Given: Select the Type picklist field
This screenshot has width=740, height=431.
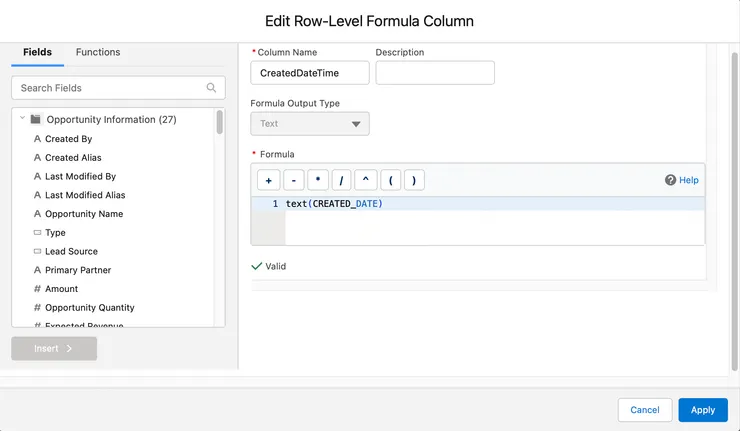Looking at the screenshot, I should (x=55, y=233).
